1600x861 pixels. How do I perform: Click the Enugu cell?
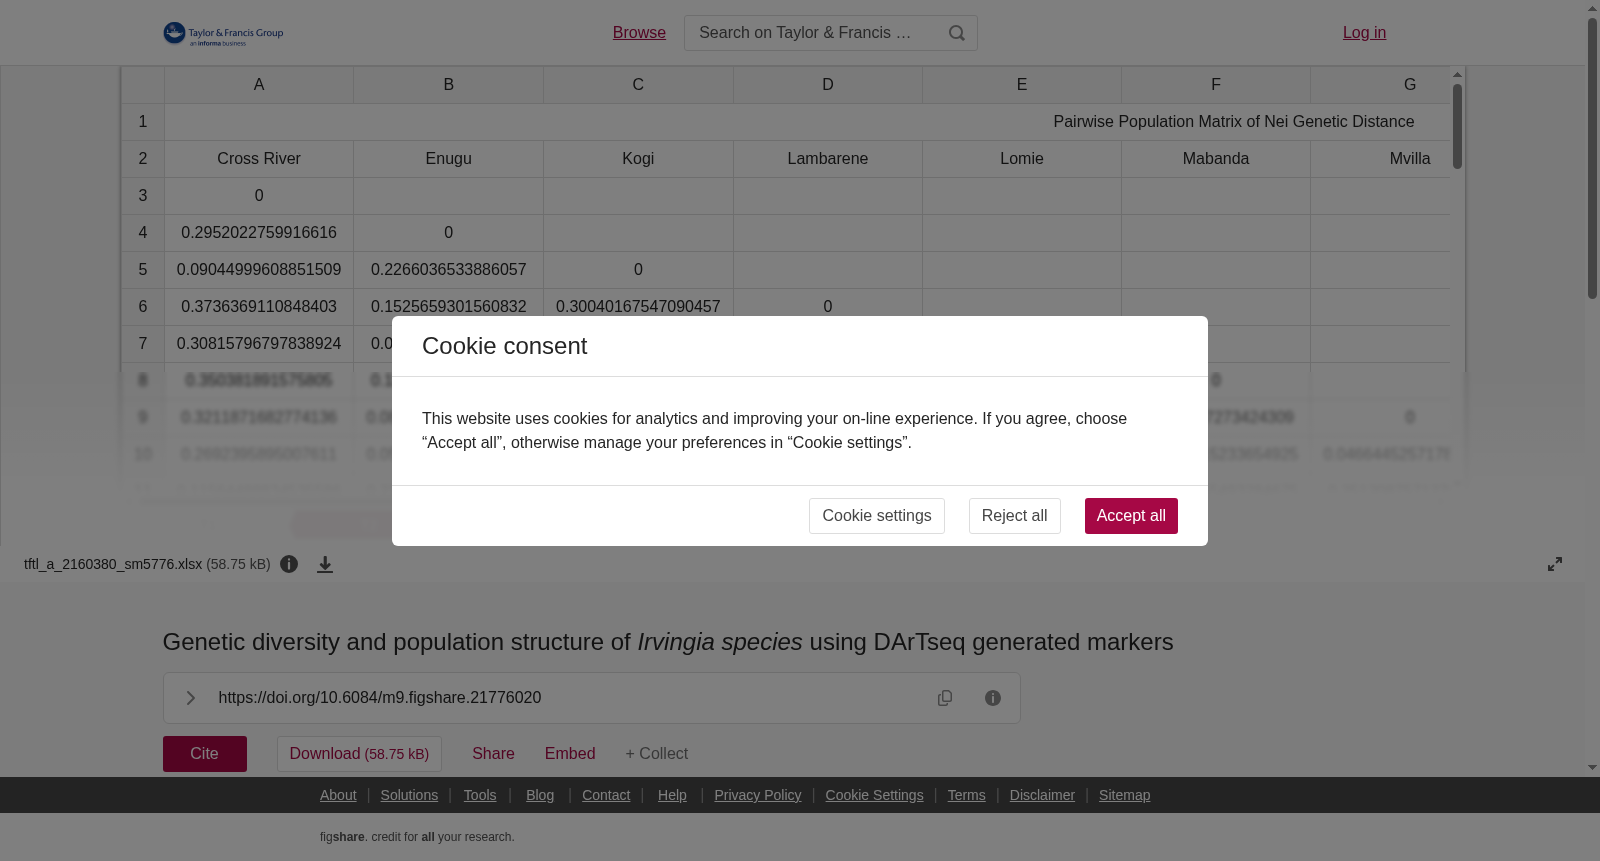449,159
